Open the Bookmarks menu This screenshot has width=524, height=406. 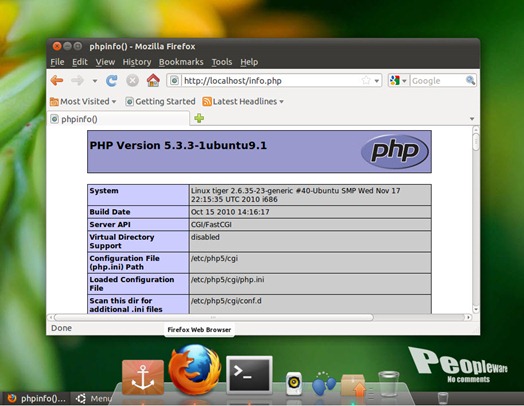tap(181, 62)
